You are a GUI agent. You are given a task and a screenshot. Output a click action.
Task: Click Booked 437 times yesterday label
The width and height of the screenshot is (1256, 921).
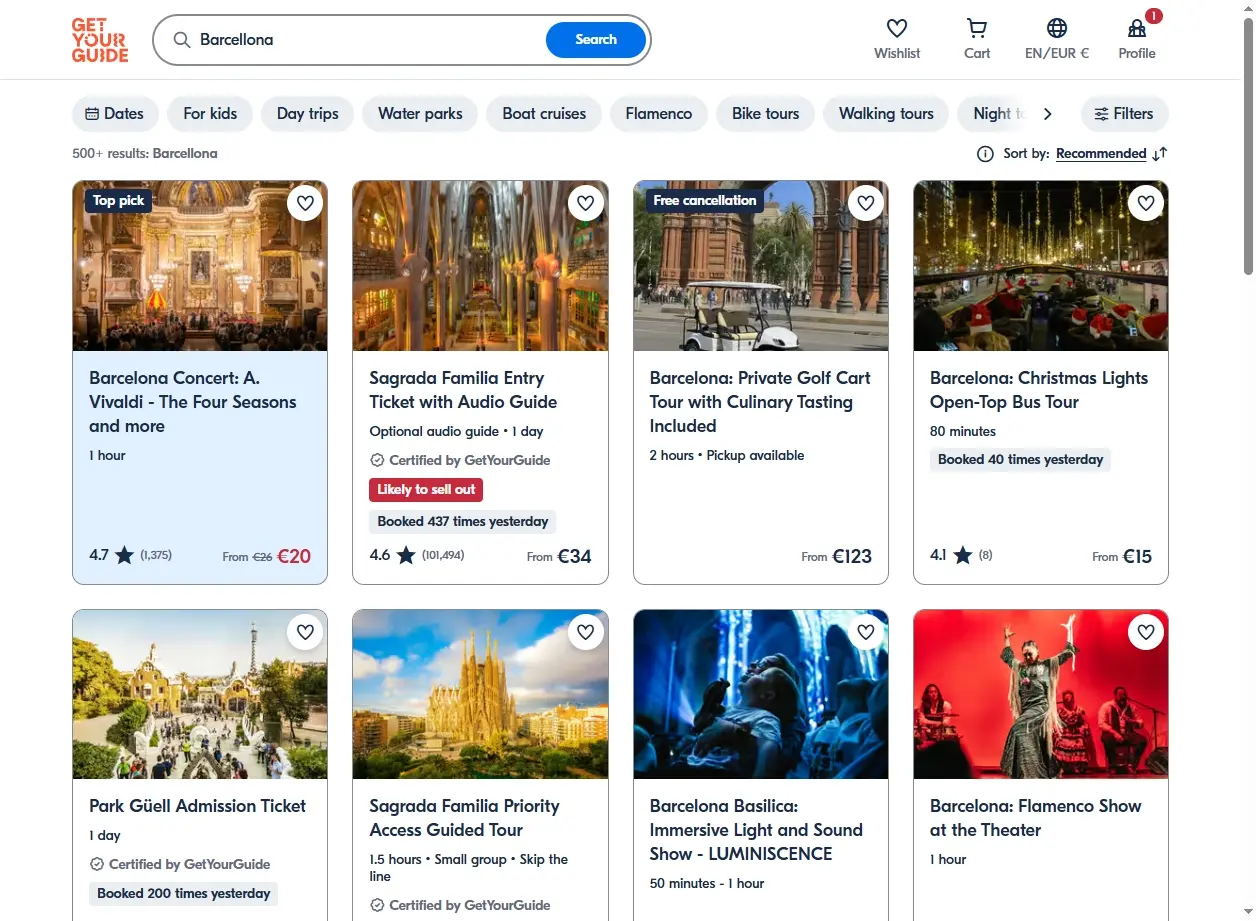coord(463,522)
